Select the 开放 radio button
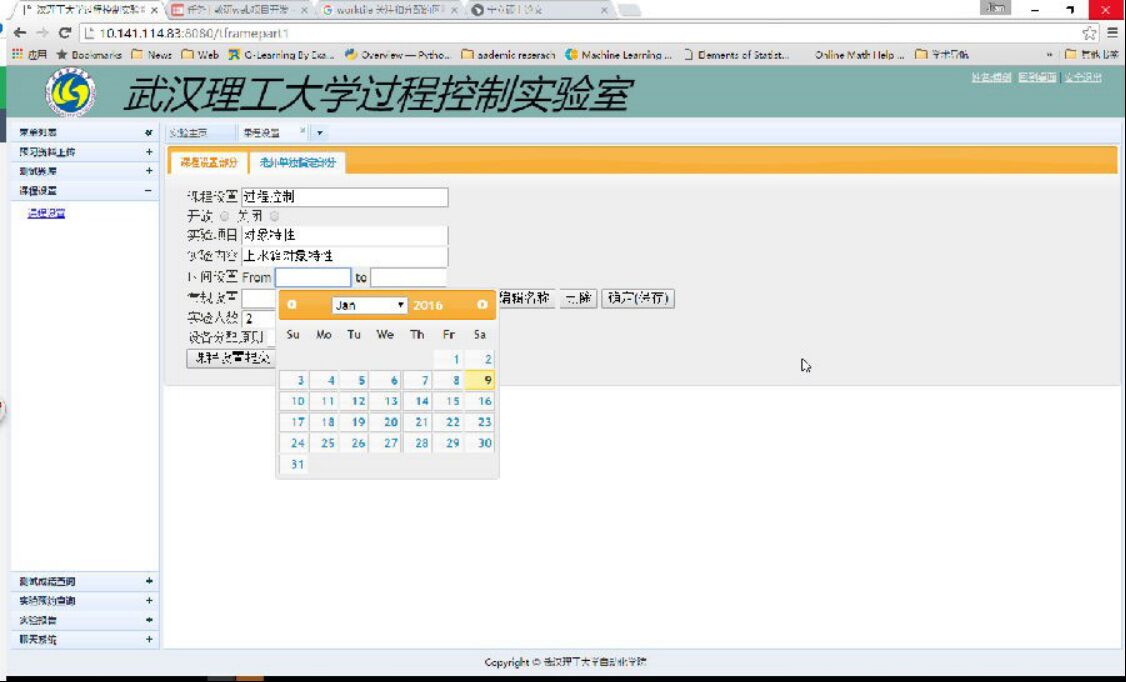Screen dimensions: 1126x682 (225, 216)
